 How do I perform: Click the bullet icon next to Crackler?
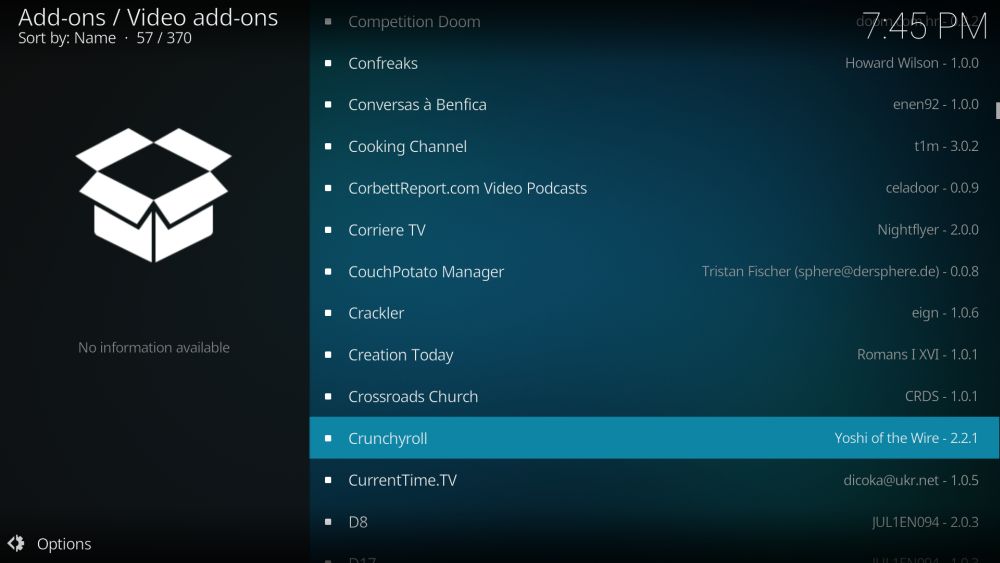328,313
